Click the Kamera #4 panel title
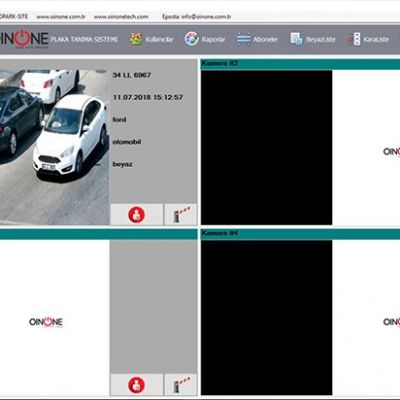Screen dimensions: 400x400 click(x=220, y=233)
